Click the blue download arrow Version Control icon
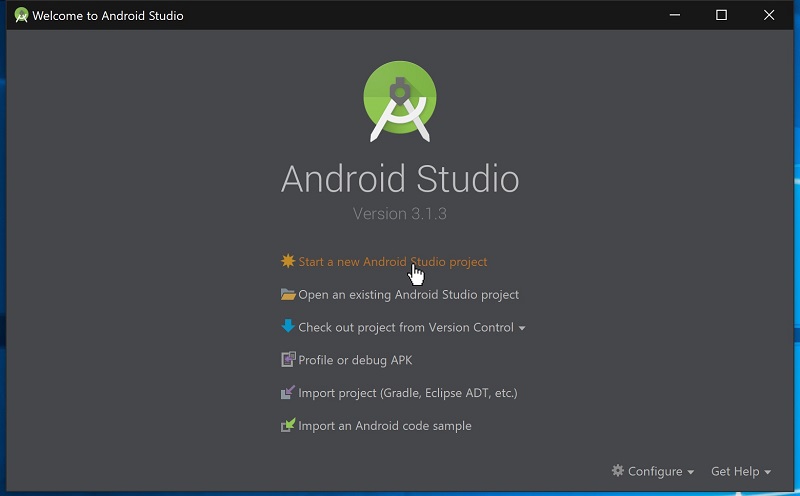Image resolution: width=800 pixels, height=496 pixels. pos(288,326)
